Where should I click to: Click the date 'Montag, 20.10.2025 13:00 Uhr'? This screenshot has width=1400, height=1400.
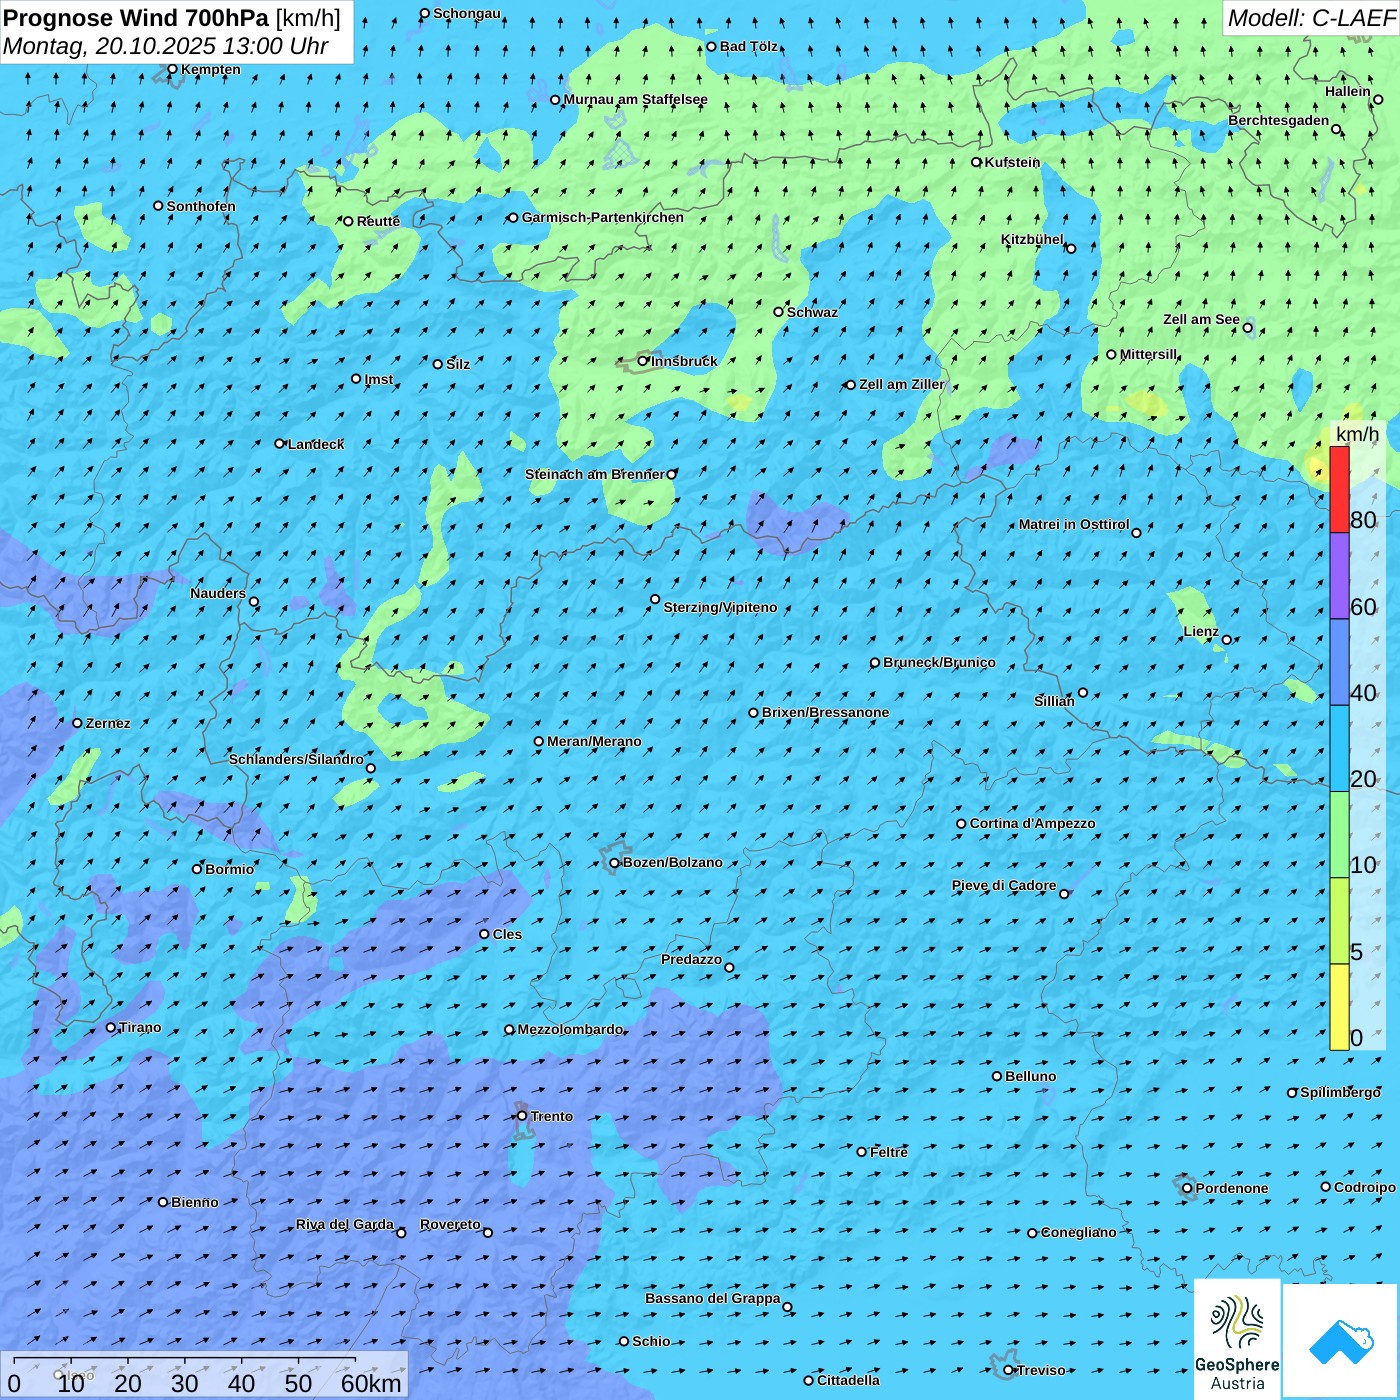tap(165, 46)
